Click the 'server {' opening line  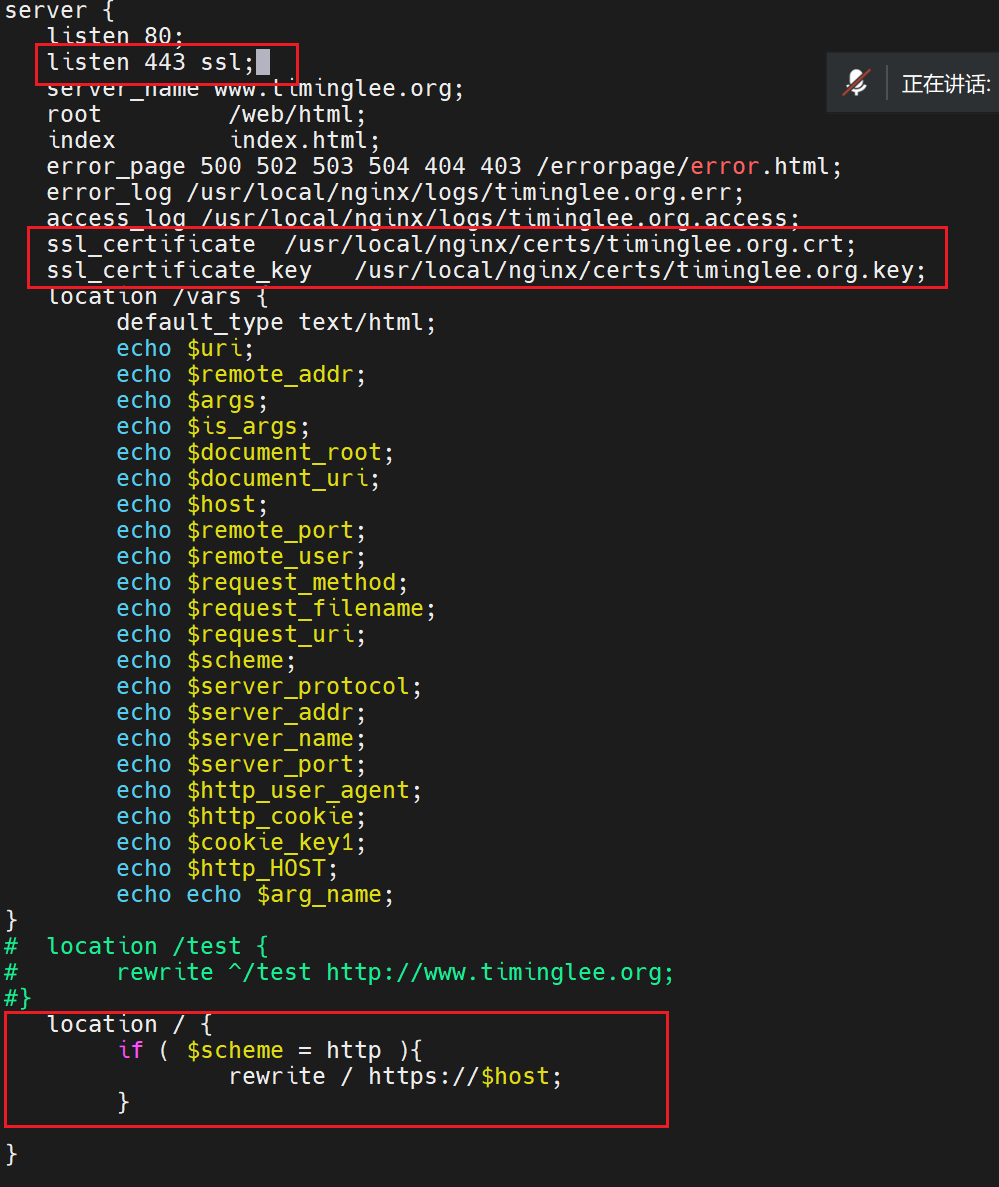point(59,11)
